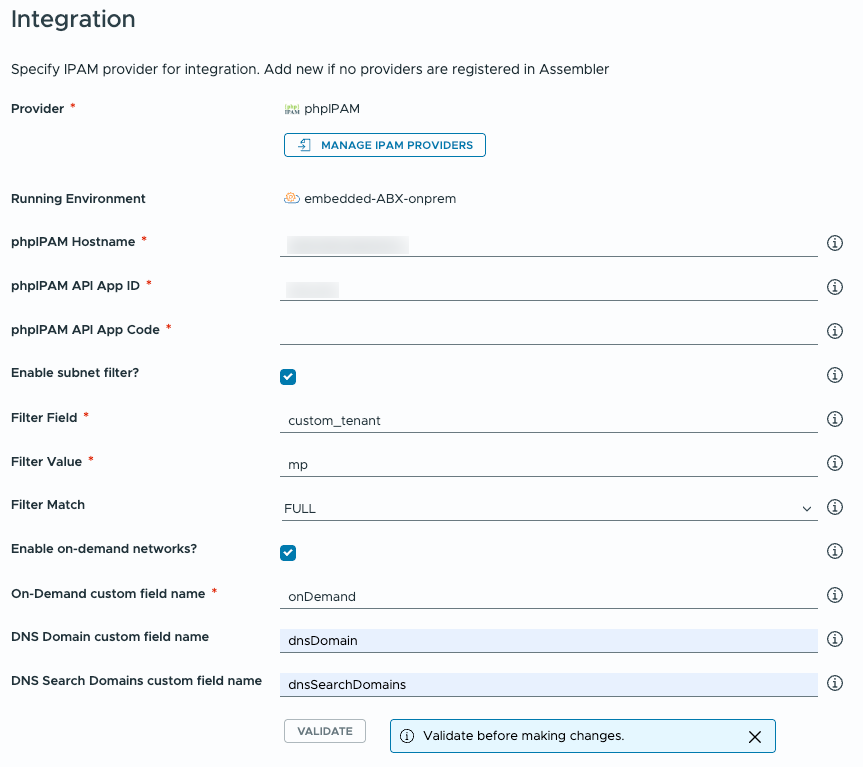The height and width of the screenshot is (767, 863).
Task: Click the info icon beside Filter Field
Action: (x=835, y=419)
